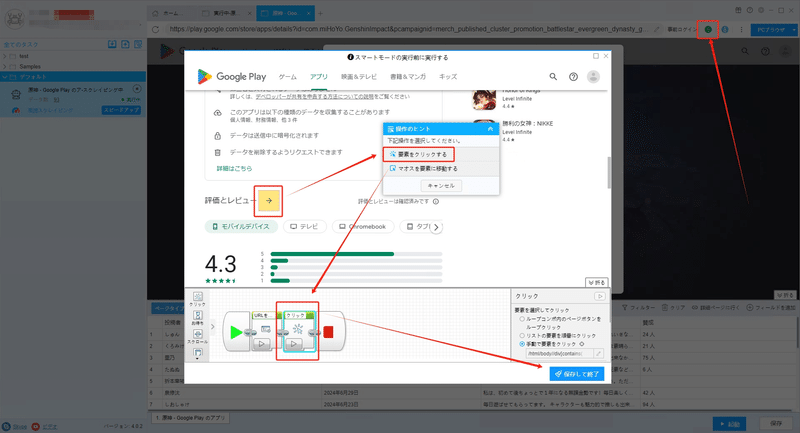This screenshot has width=800, height=433.
Task: Open the ゲーム tab in Google Play
Action: [288, 77]
